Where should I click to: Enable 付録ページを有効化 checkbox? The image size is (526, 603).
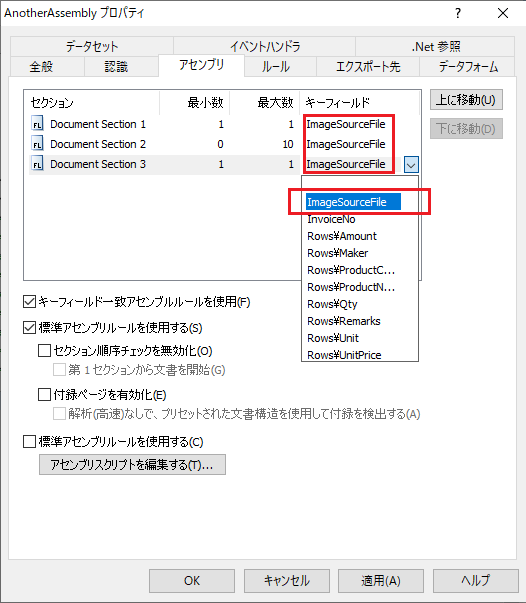pyautogui.click(x=45, y=395)
